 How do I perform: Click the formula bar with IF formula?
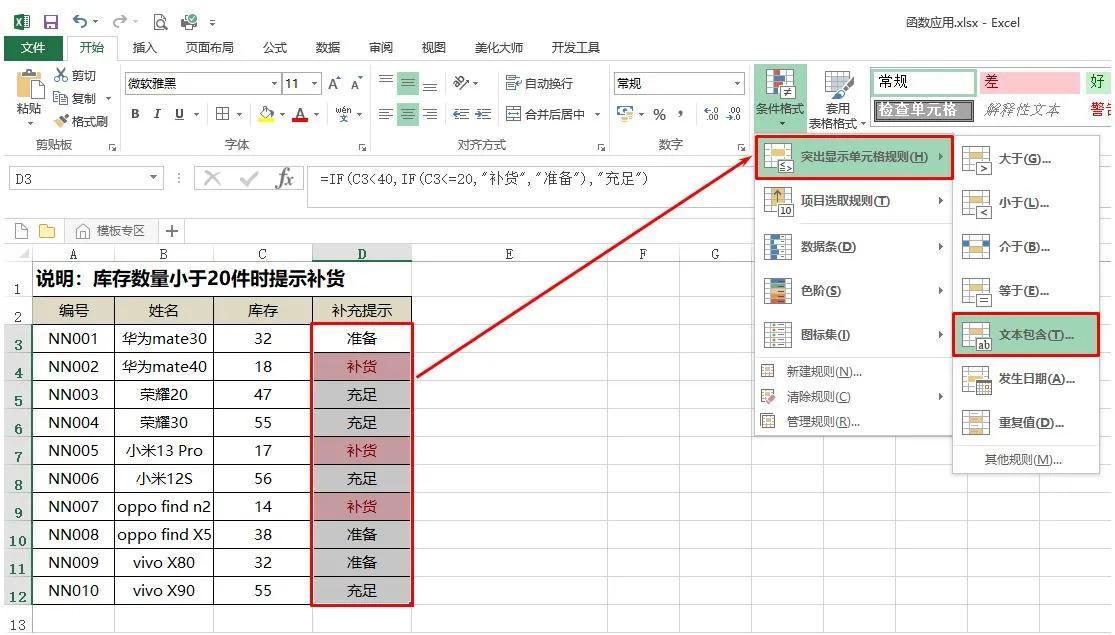(530, 186)
